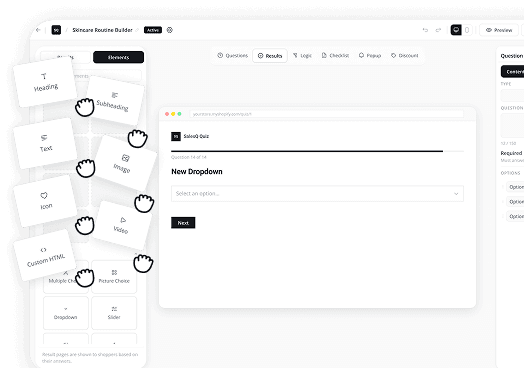Add a Slider element from the panel

pos(114,313)
